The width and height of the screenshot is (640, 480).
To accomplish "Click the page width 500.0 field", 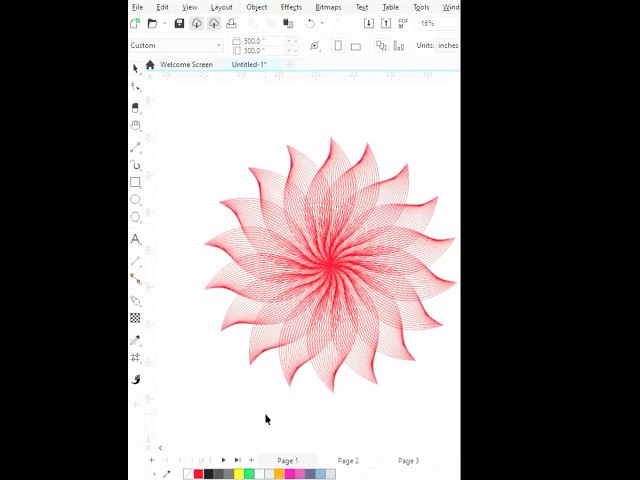I will click(x=263, y=41).
